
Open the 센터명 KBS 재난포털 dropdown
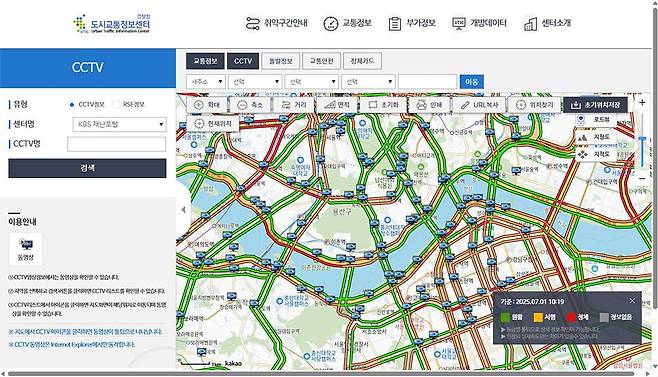(x=120, y=124)
